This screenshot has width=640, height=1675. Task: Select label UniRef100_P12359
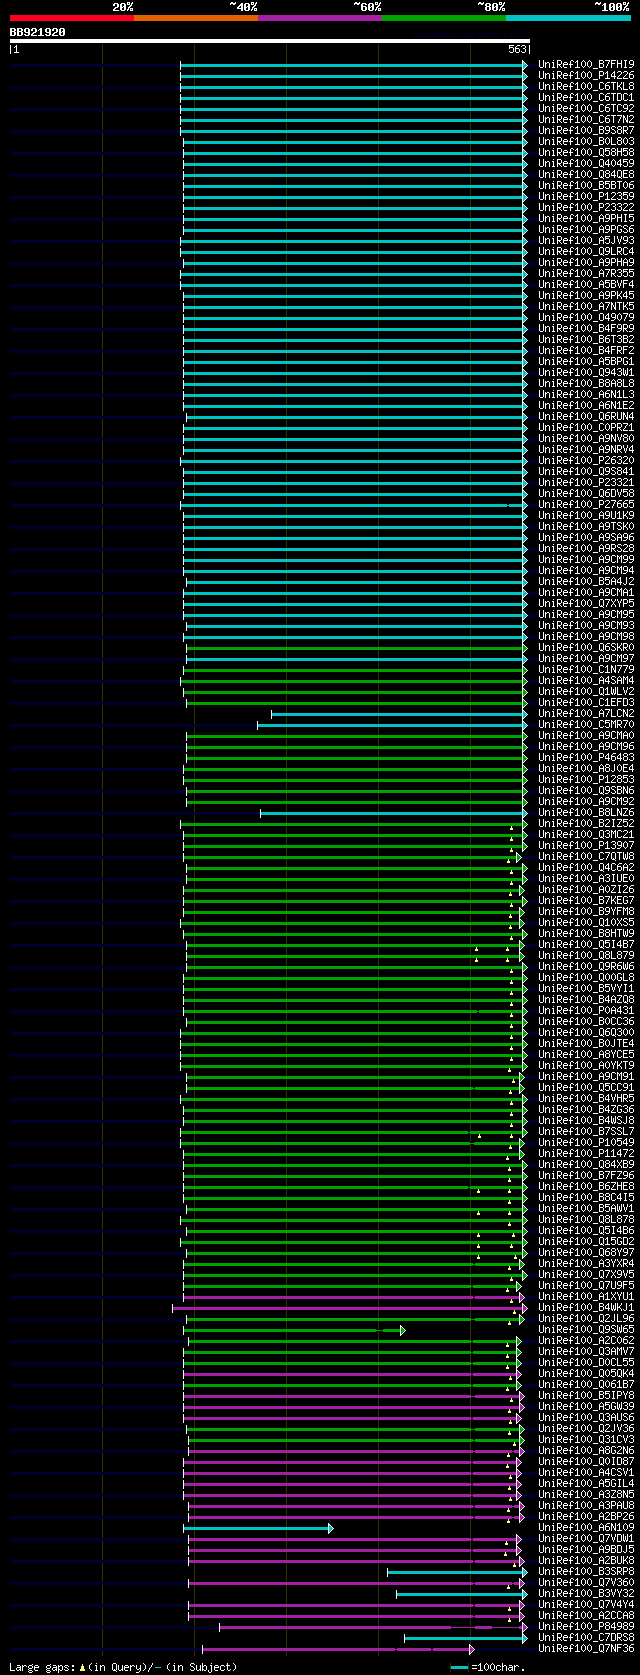click(586, 196)
